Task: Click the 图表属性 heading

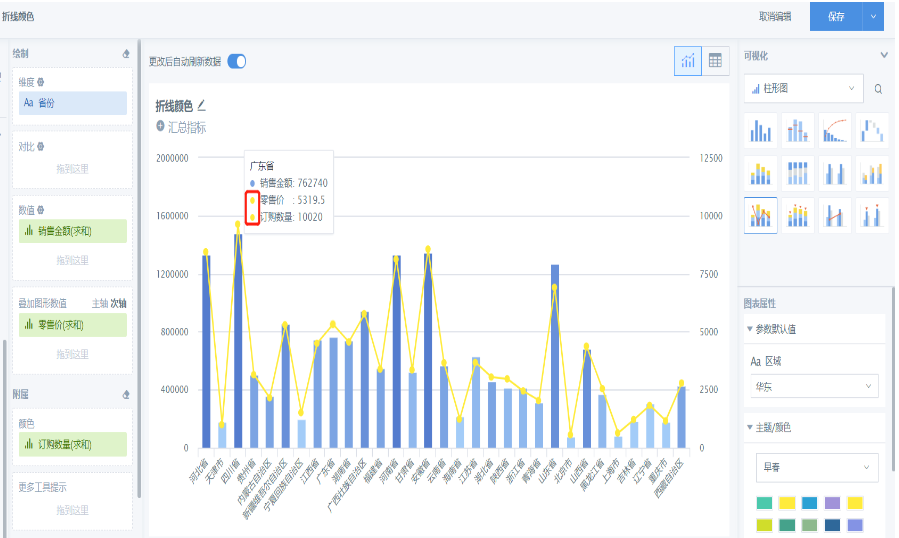Action: coord(760,303)
